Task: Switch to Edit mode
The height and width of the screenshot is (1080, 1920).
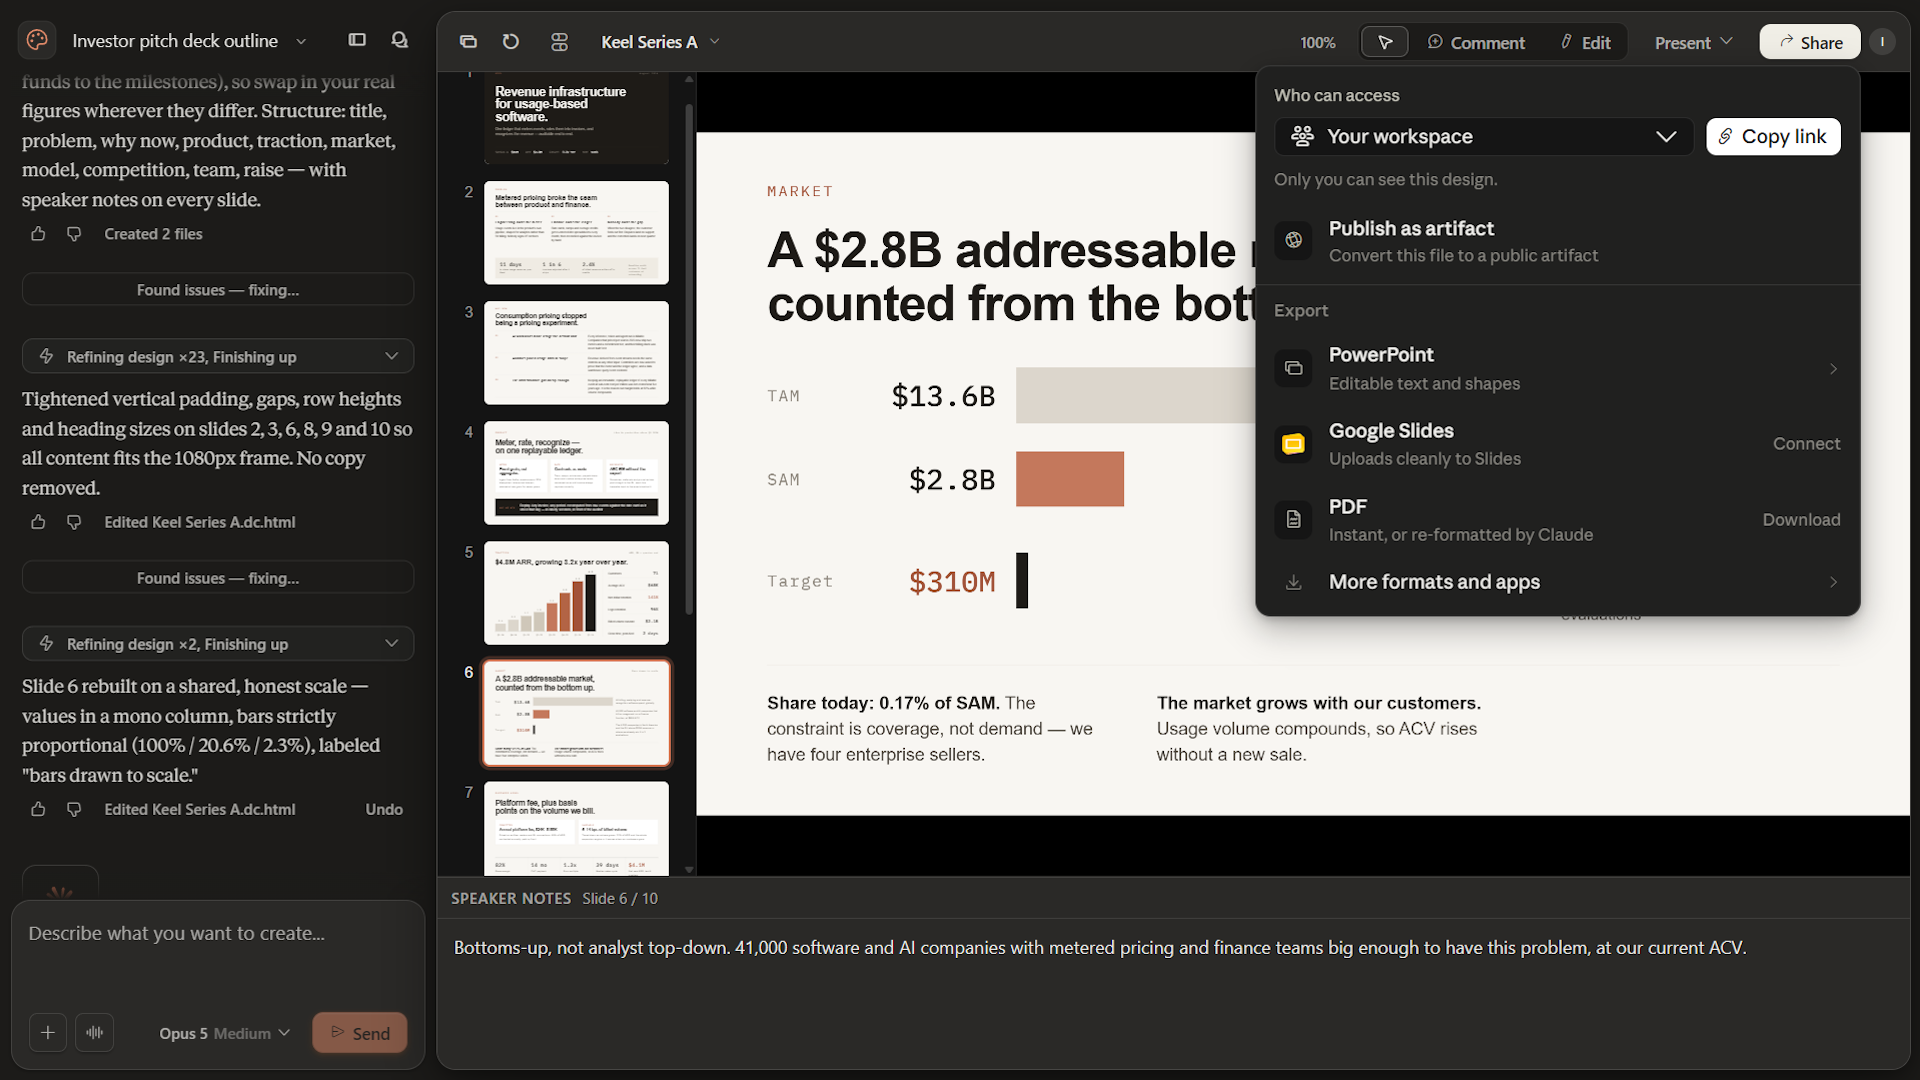Action: (x=1585, y=42)
